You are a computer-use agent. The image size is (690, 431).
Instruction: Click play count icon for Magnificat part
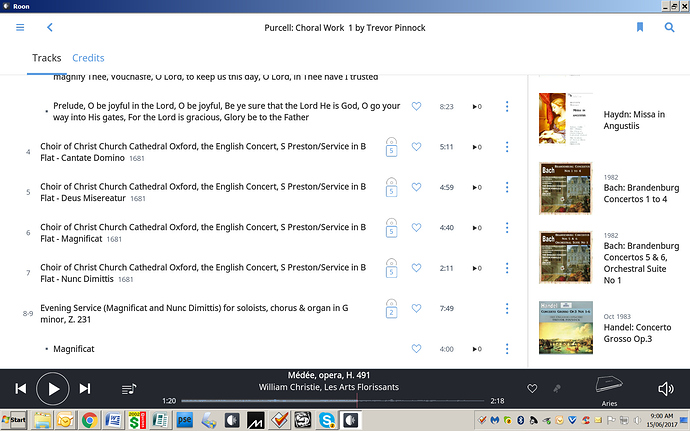(x=477, y=349)
